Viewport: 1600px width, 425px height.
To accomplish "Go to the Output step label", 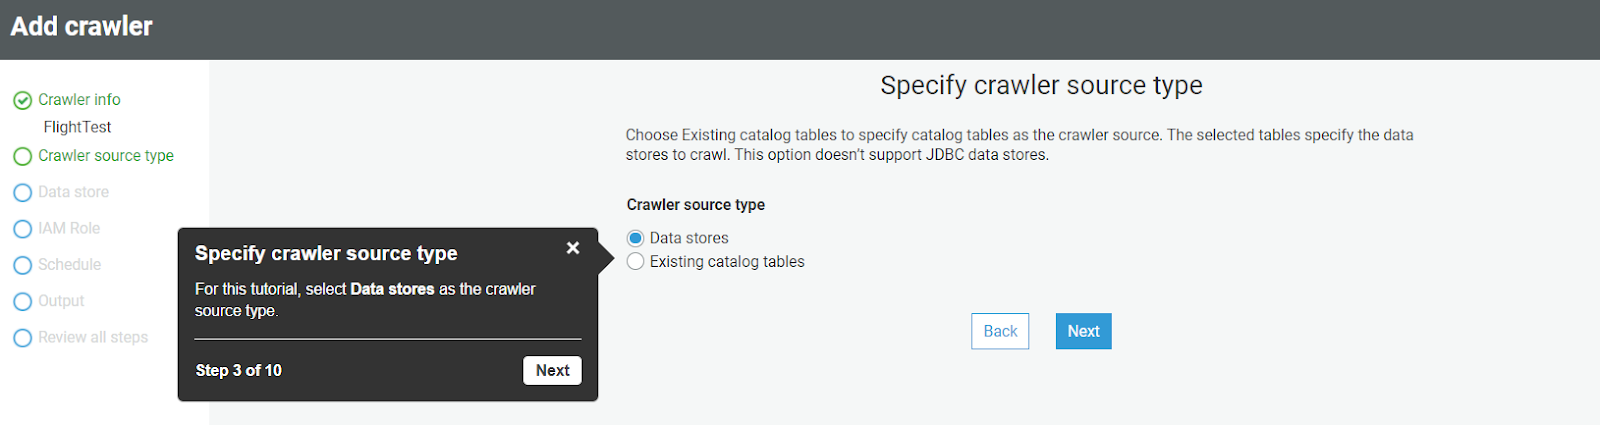I will (x=61, y=301).
